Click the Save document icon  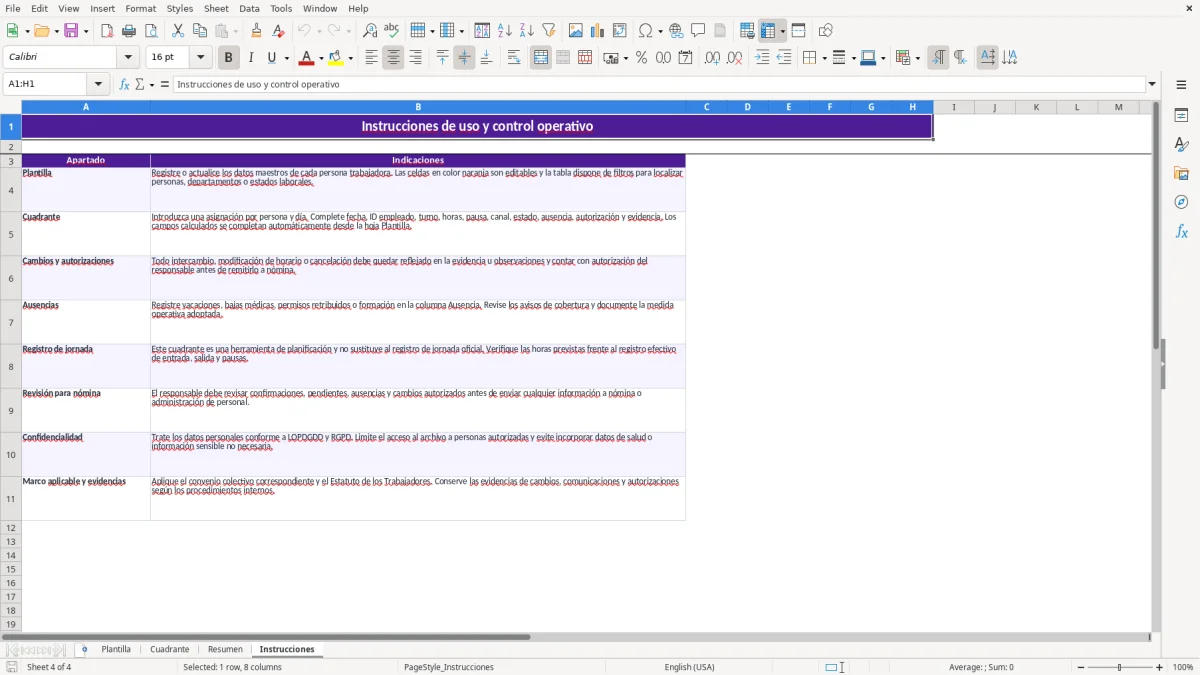[73, 31]
